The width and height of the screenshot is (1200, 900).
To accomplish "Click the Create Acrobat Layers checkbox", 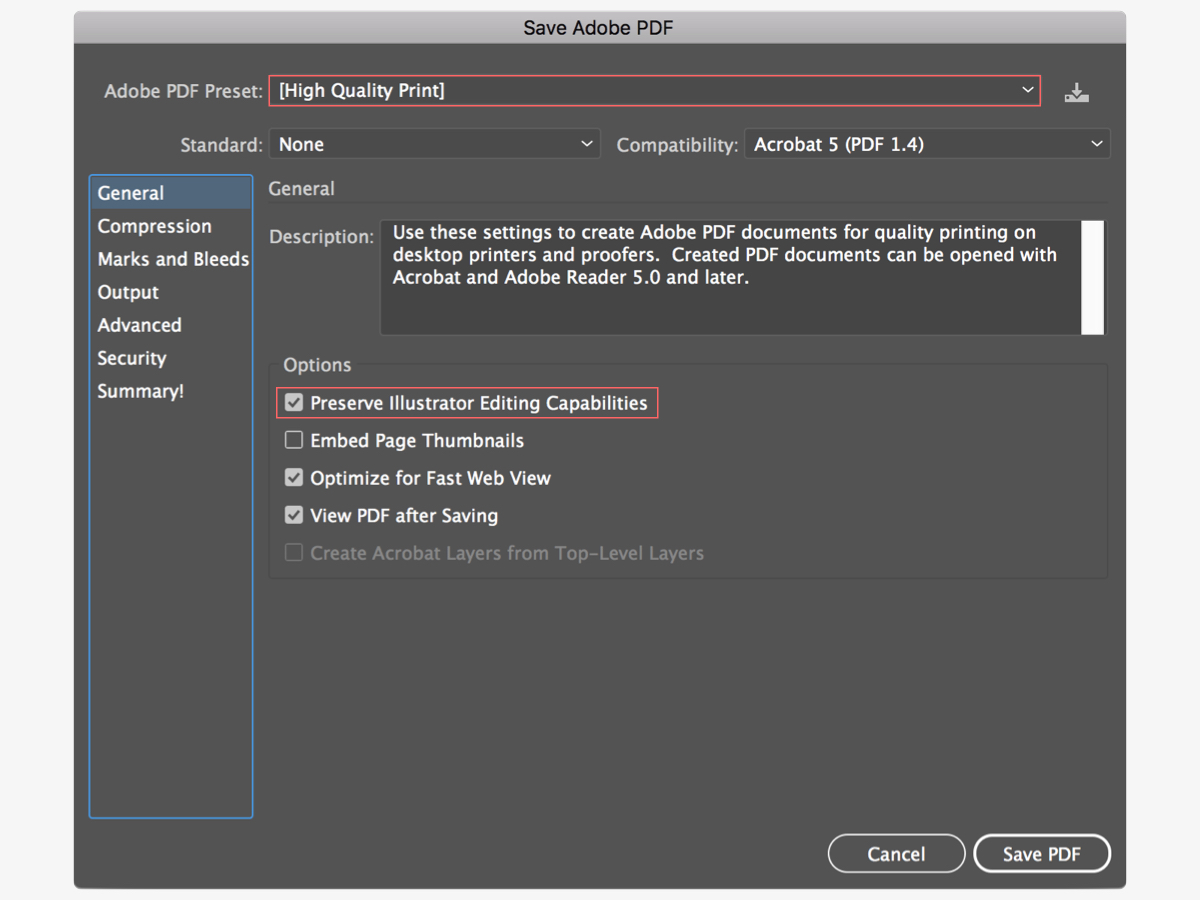I will coord(294,553).
